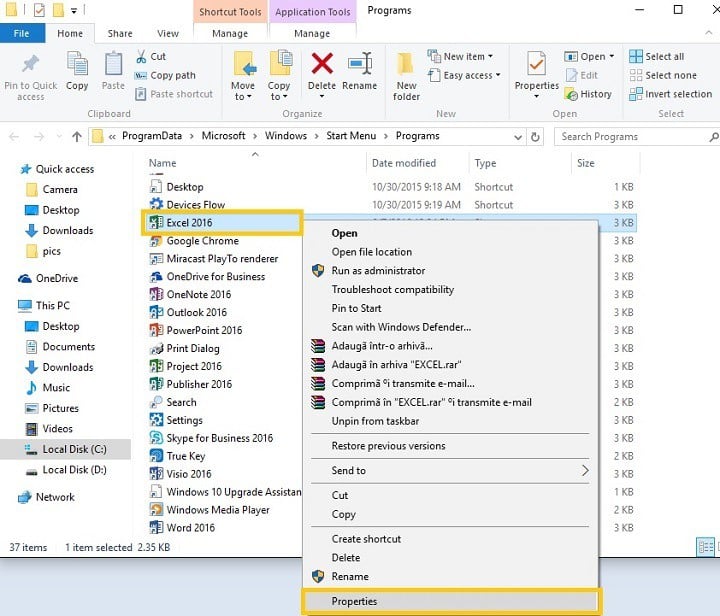Click Microsoft in the address breadcrumb

223,136
